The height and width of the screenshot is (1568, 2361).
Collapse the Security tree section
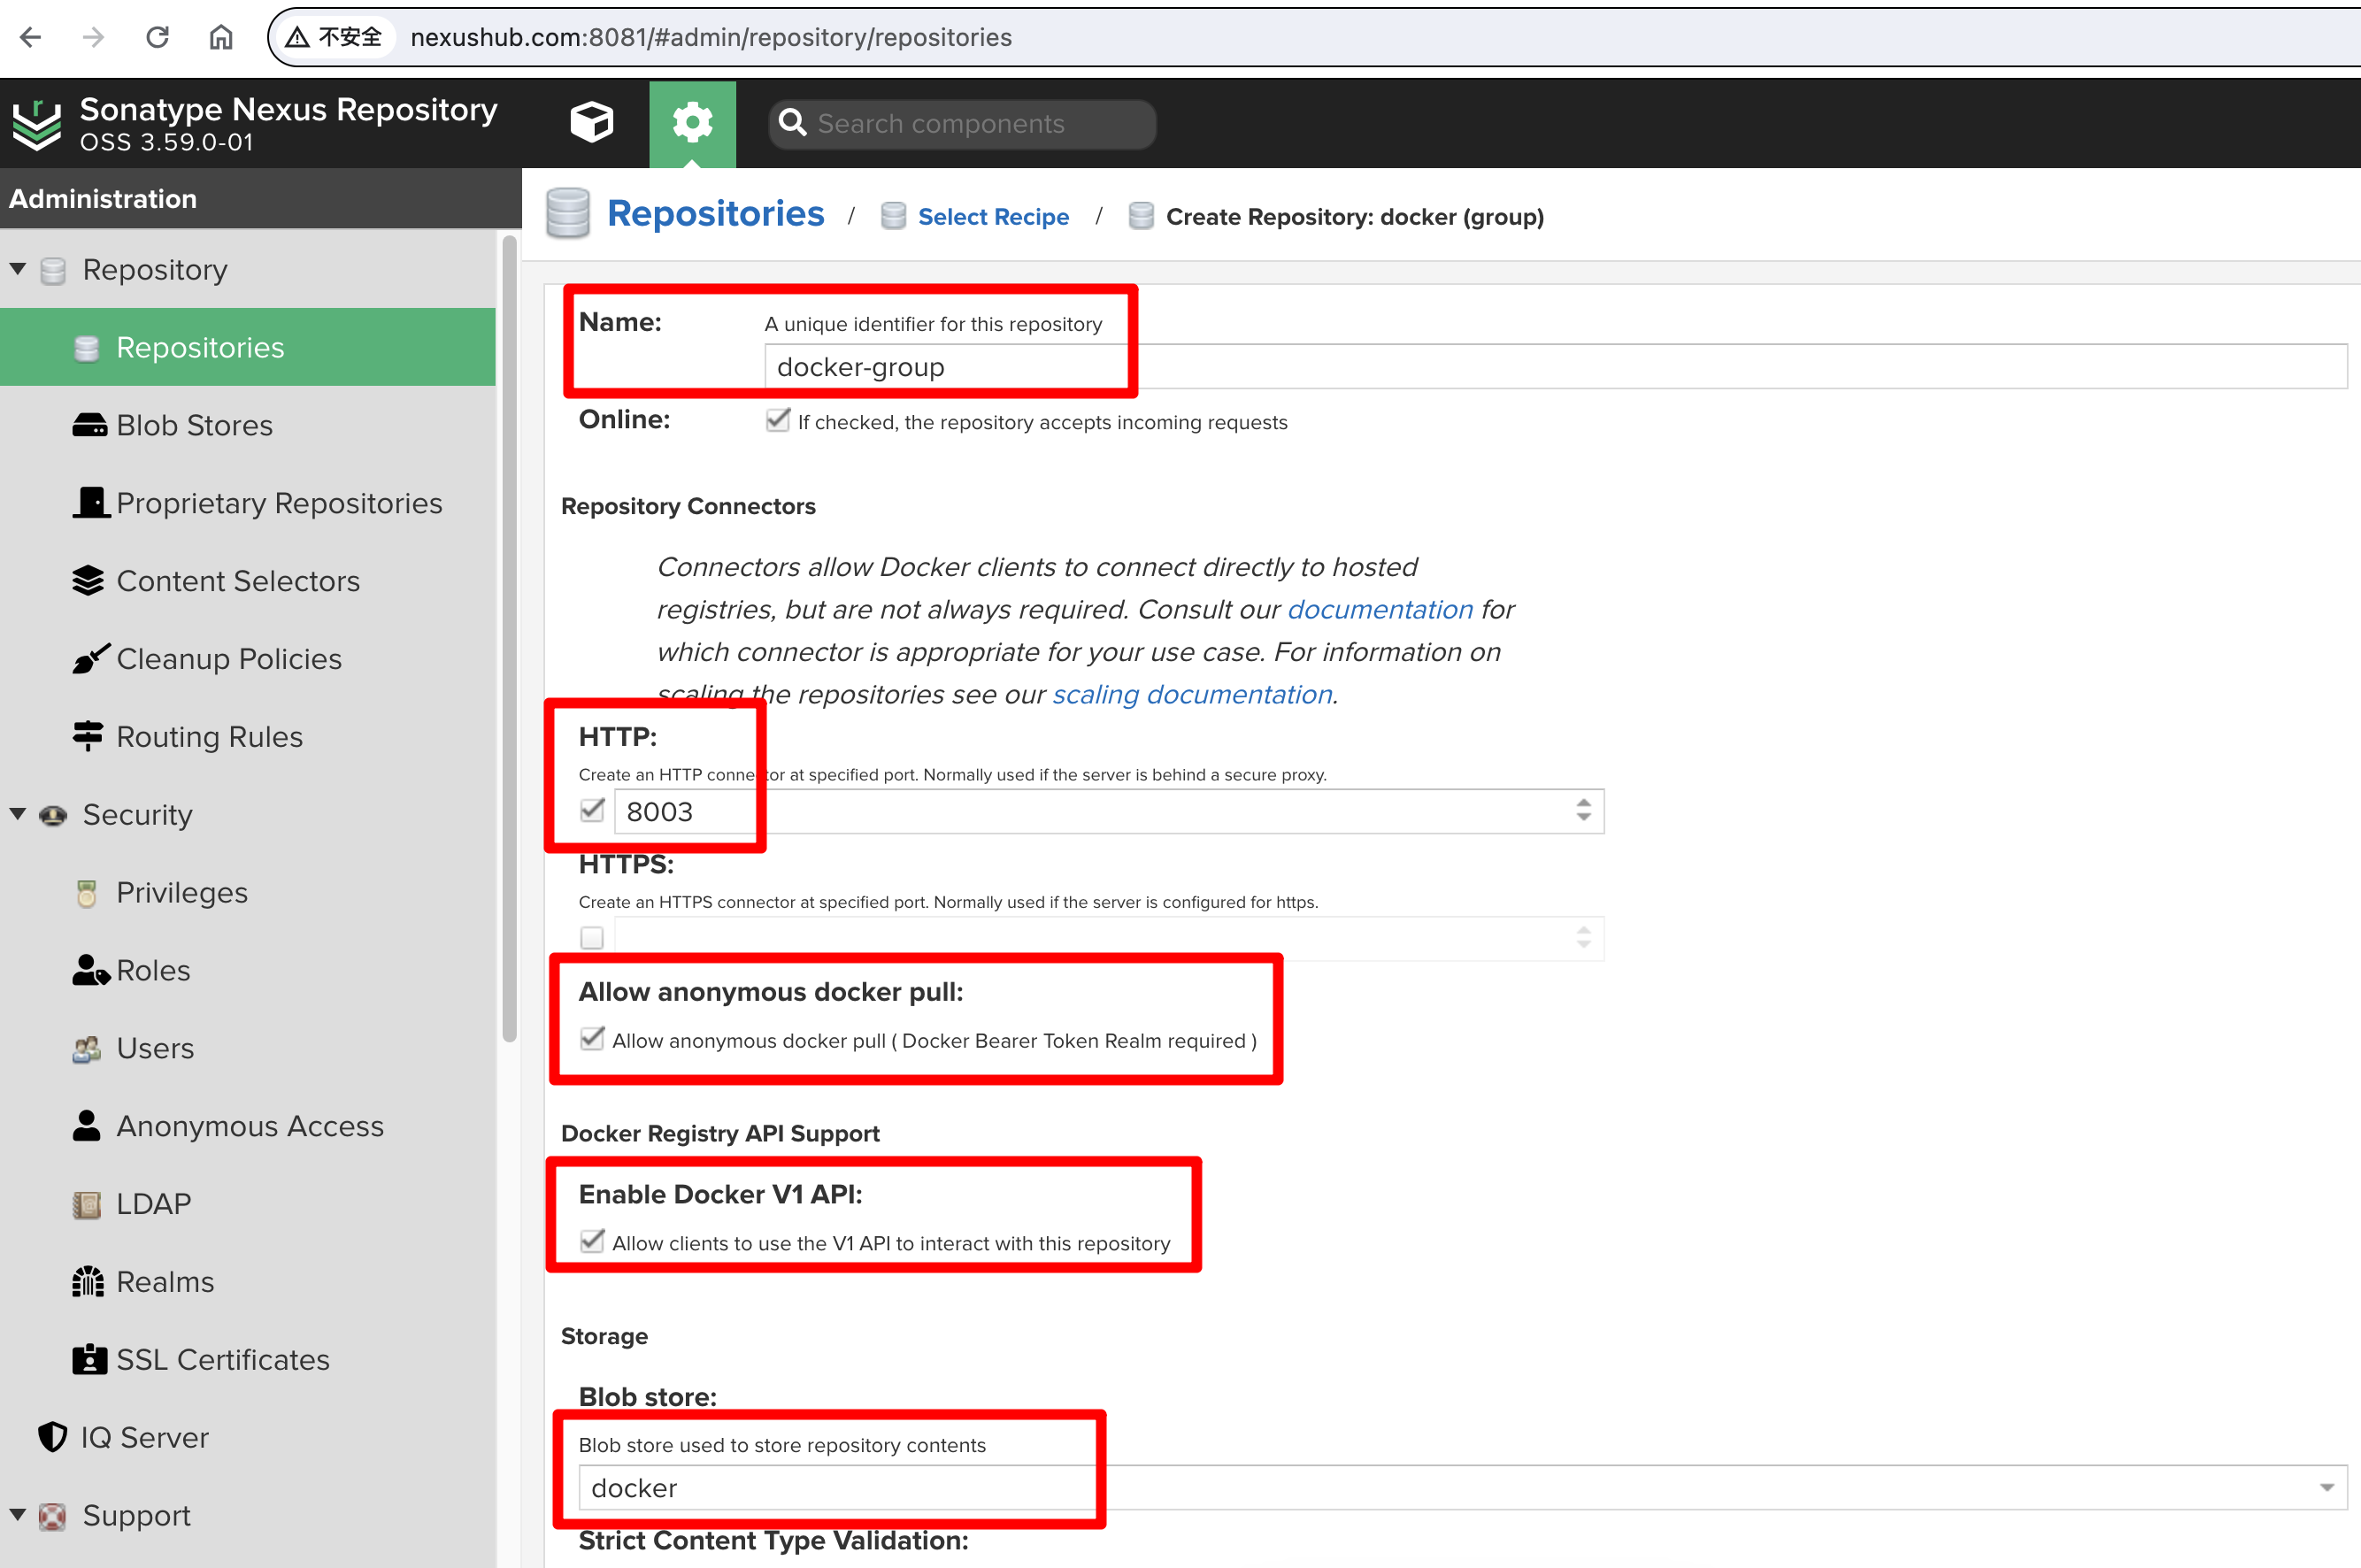pyautogui.click(x=18, y=814)
